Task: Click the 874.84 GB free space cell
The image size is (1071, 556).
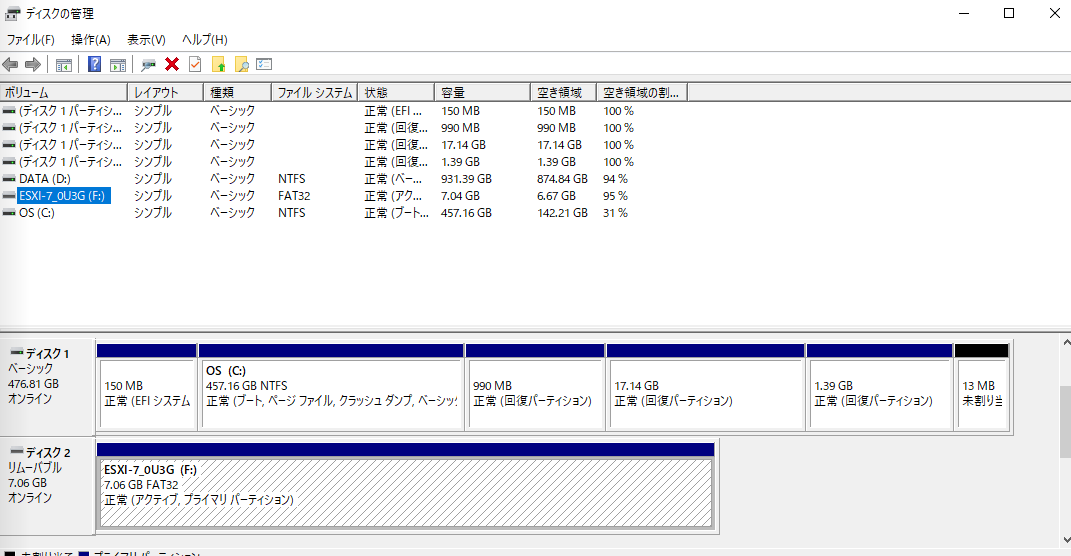Action: coord(562,179)
